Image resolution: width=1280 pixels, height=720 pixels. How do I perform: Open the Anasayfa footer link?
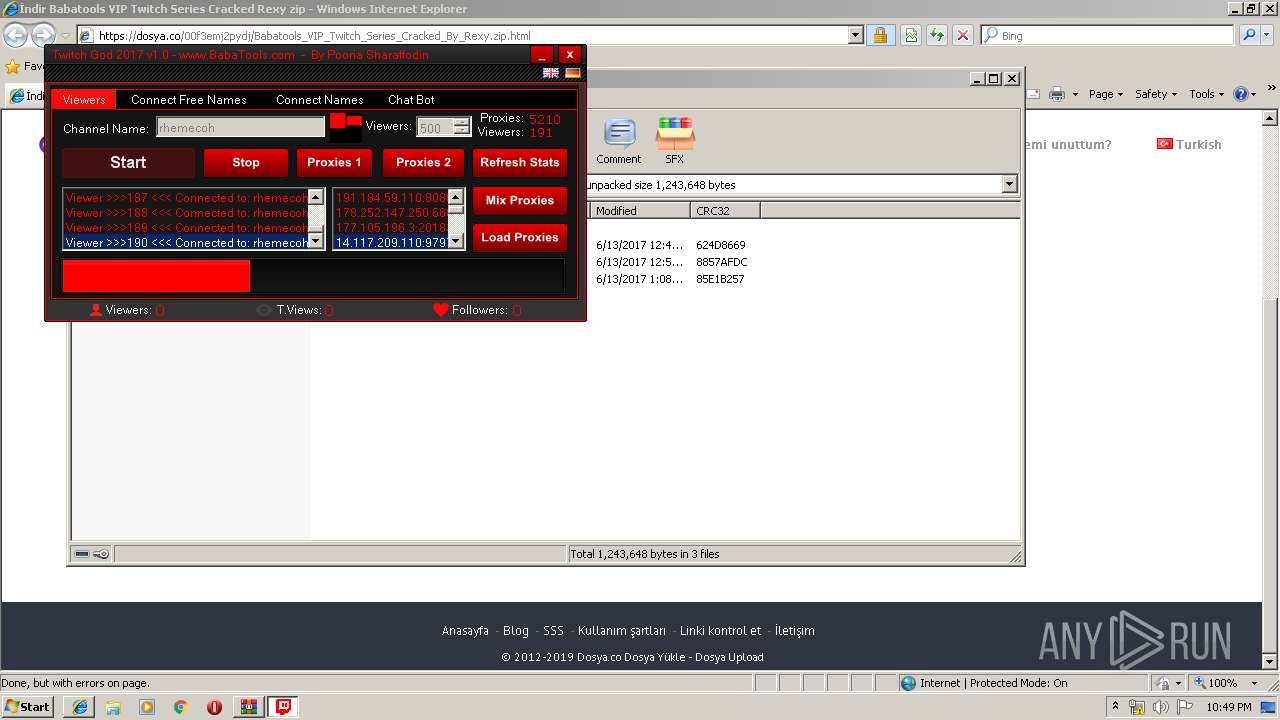465,631
